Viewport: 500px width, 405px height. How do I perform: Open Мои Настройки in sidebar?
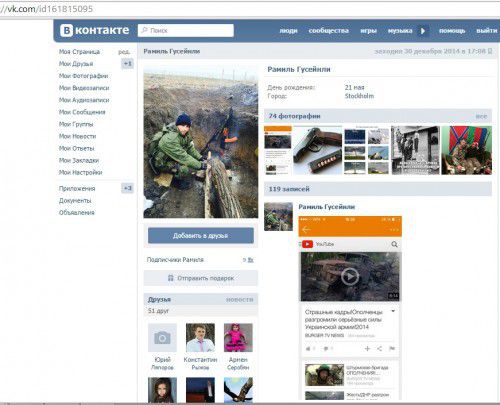point(80,172)
